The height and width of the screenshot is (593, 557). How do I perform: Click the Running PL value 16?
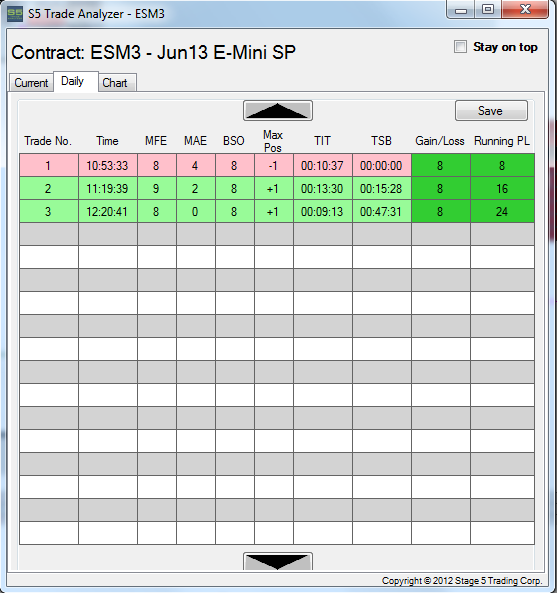point(502,188)
